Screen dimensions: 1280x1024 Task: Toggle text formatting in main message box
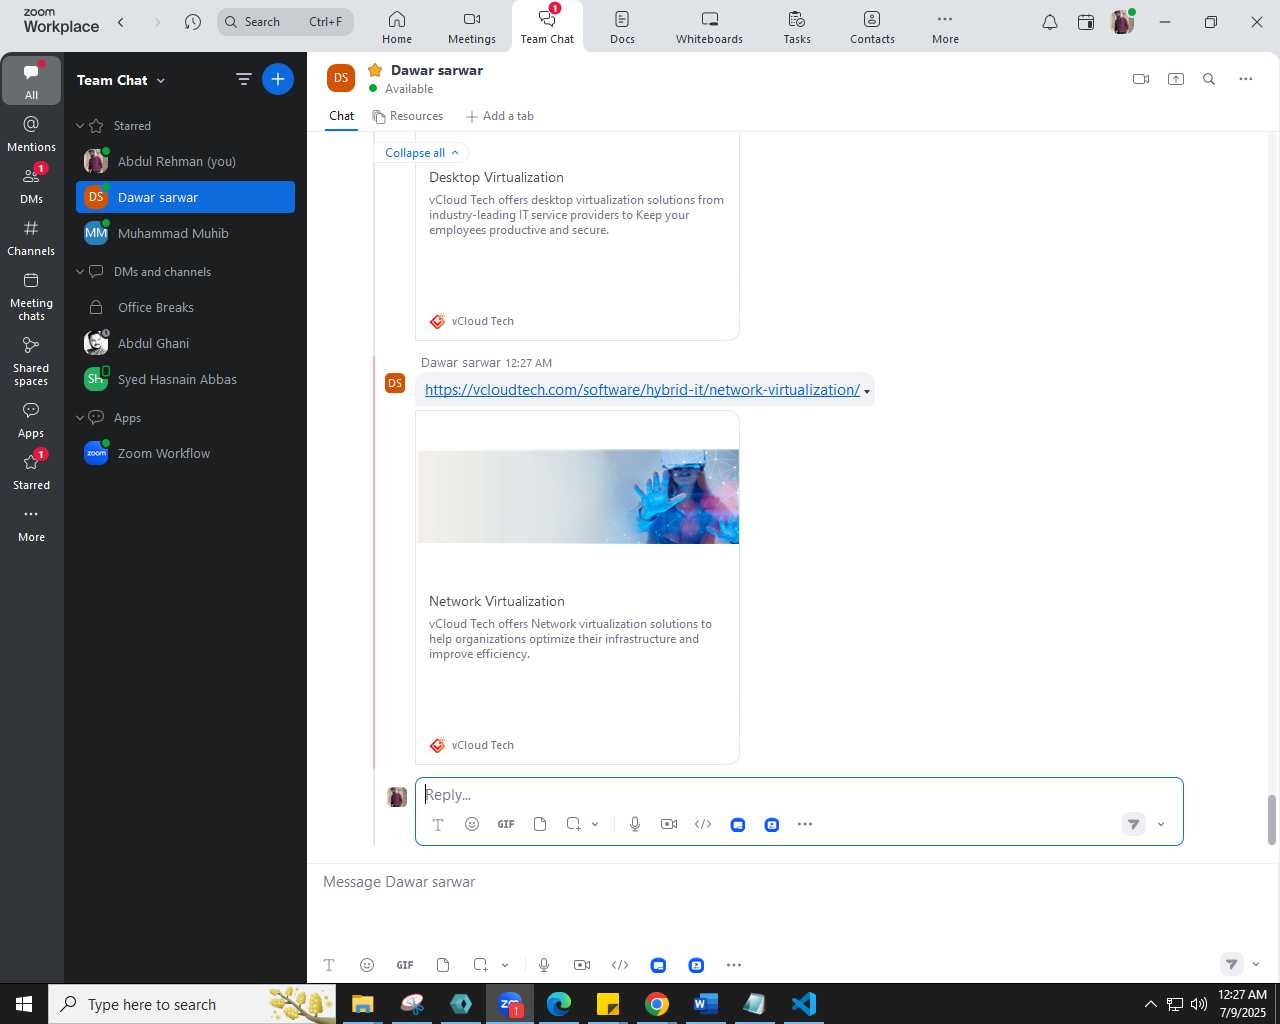point(329,965)
